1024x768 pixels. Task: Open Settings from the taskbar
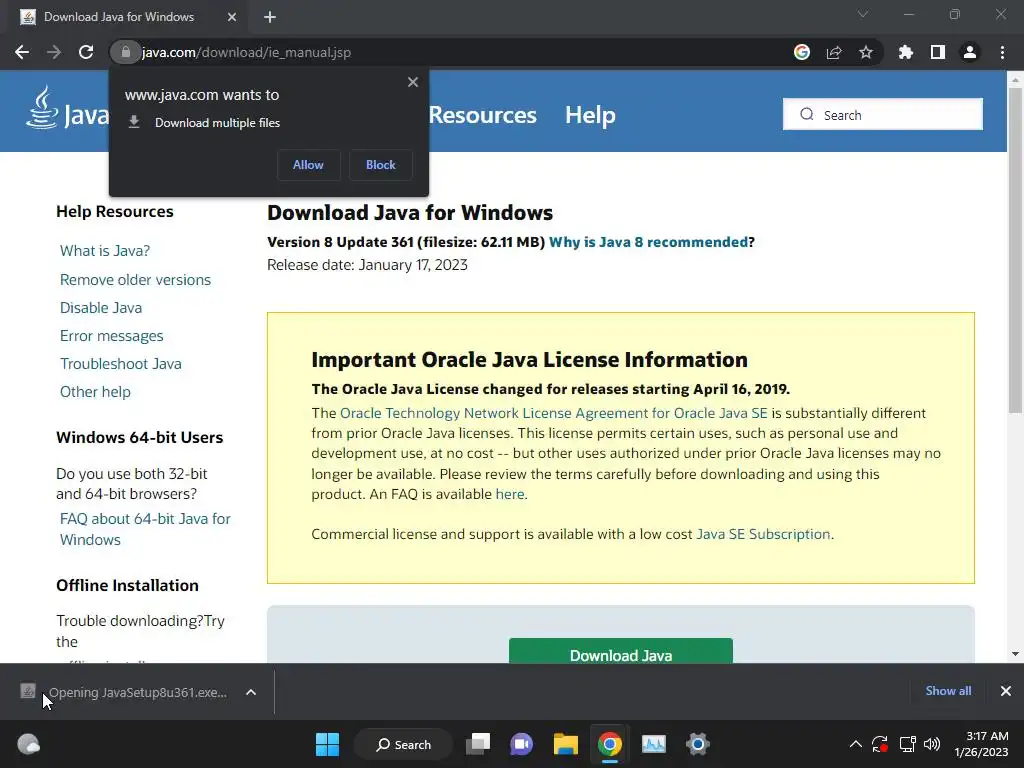(x=697, y=744)
